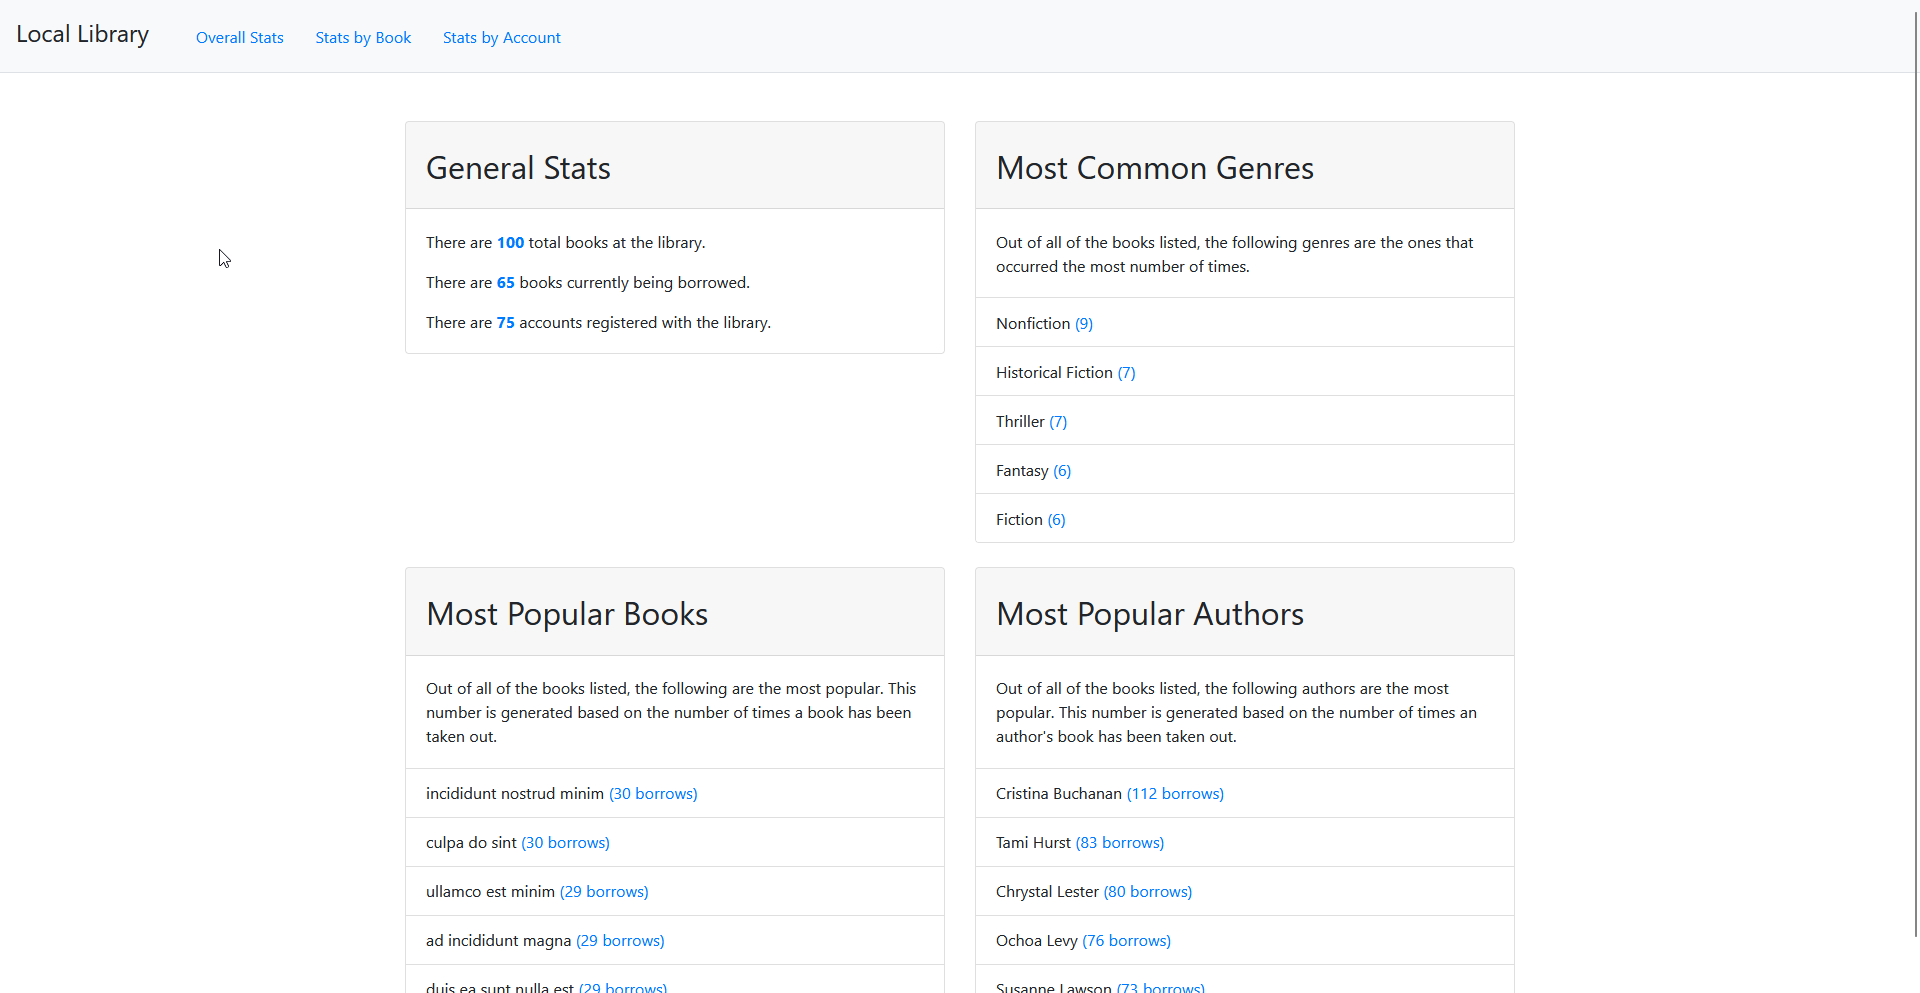Open Stats by Account navigation link

[x=501, y=38]
